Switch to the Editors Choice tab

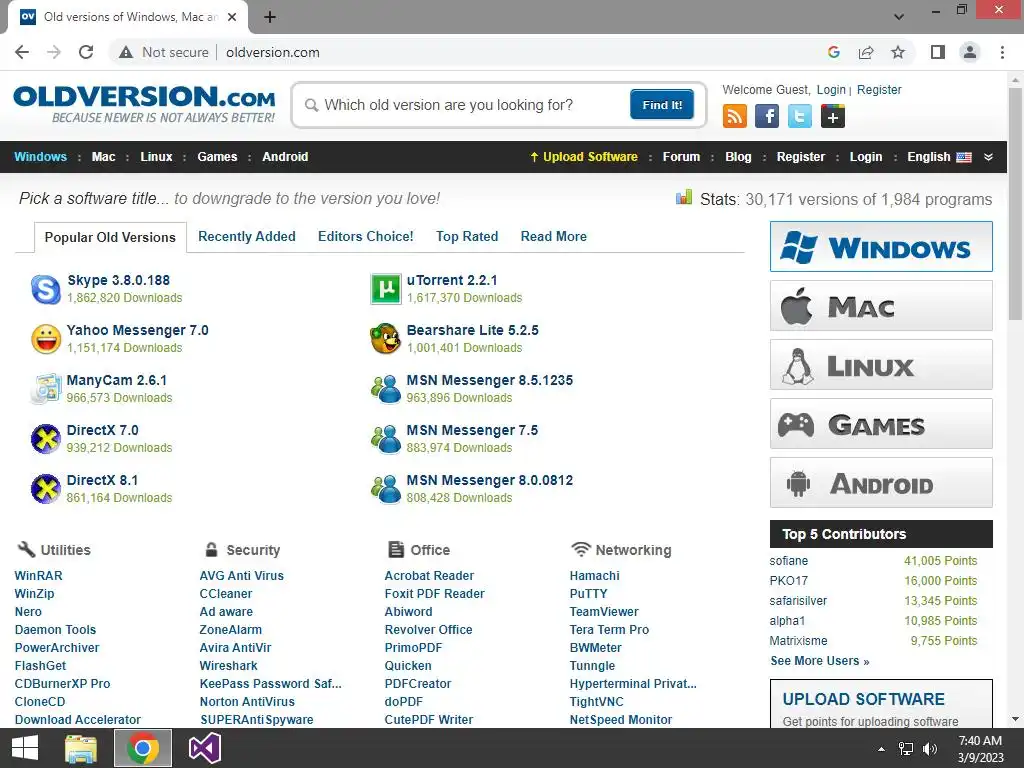tap(366, 236)
